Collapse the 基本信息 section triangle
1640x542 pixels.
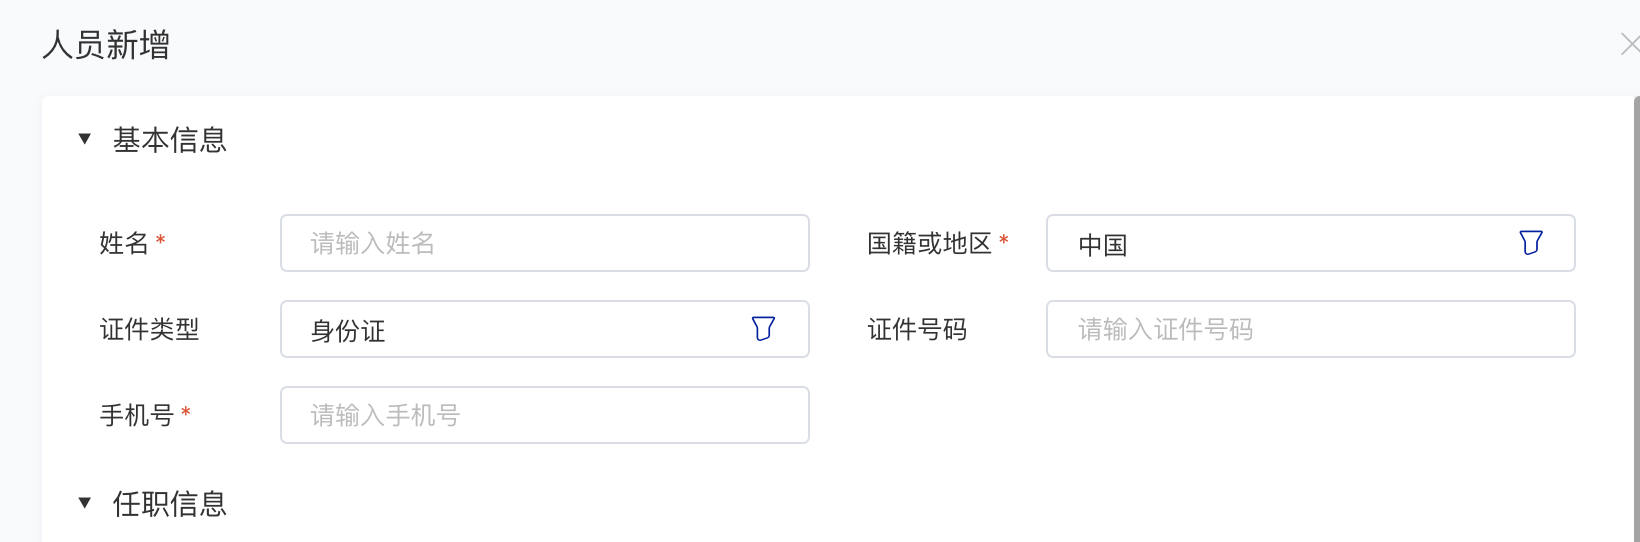pos(85,139)
